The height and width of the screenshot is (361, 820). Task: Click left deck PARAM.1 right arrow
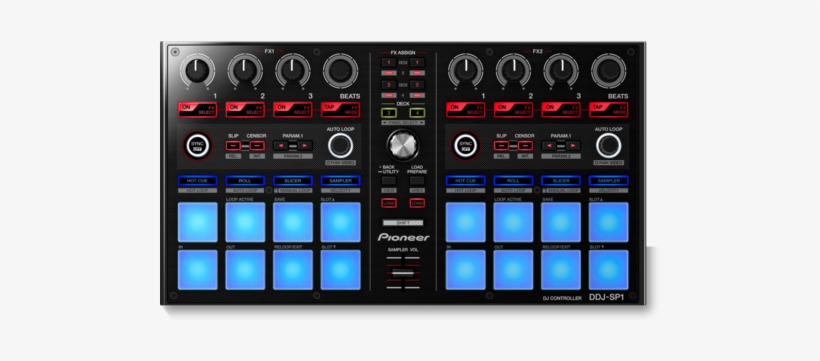[x=305, y=145]
